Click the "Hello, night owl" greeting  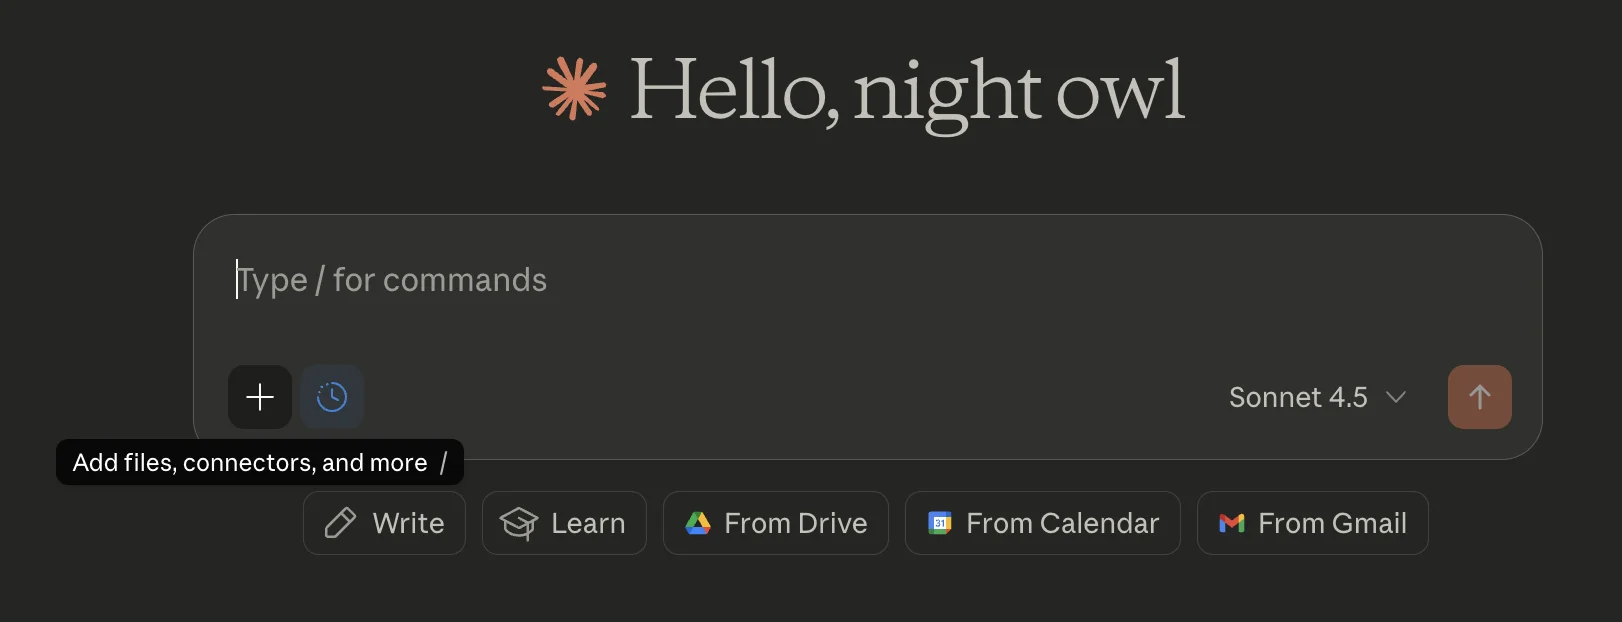(906, 91)
